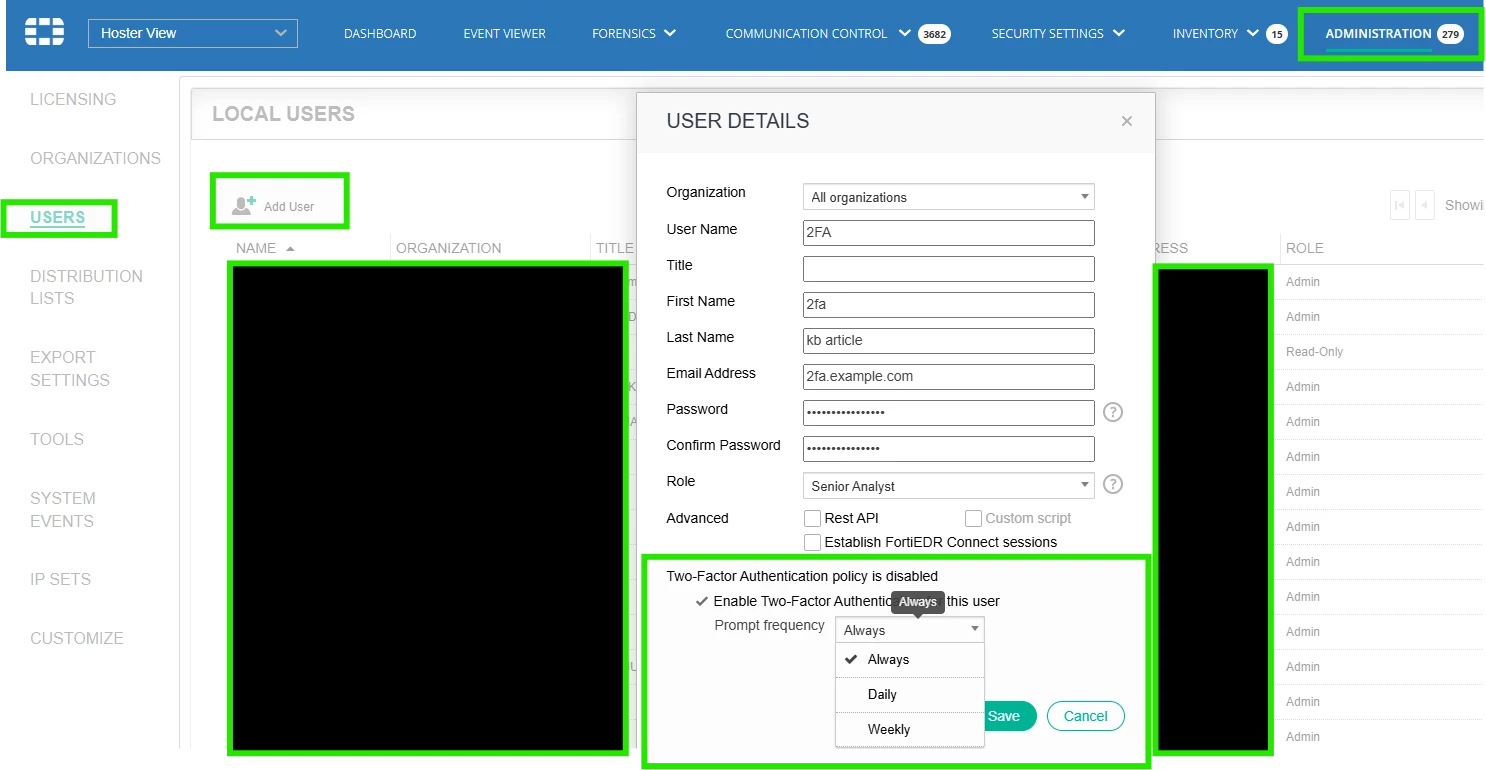The height and width of the screenshot is (770, 1486).
Task: Expand the Forensics menu
Action: 670,33
